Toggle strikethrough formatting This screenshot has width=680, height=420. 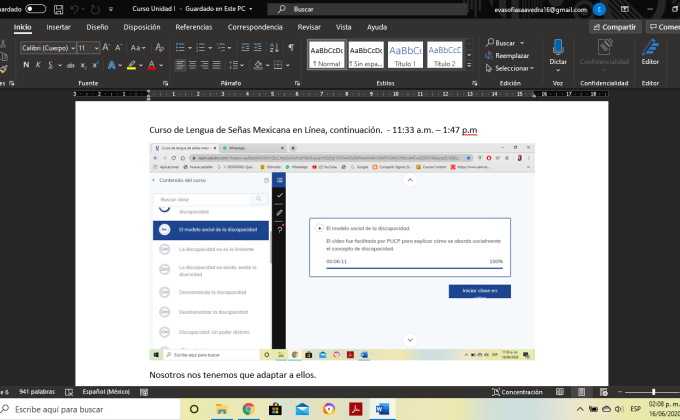70,66
